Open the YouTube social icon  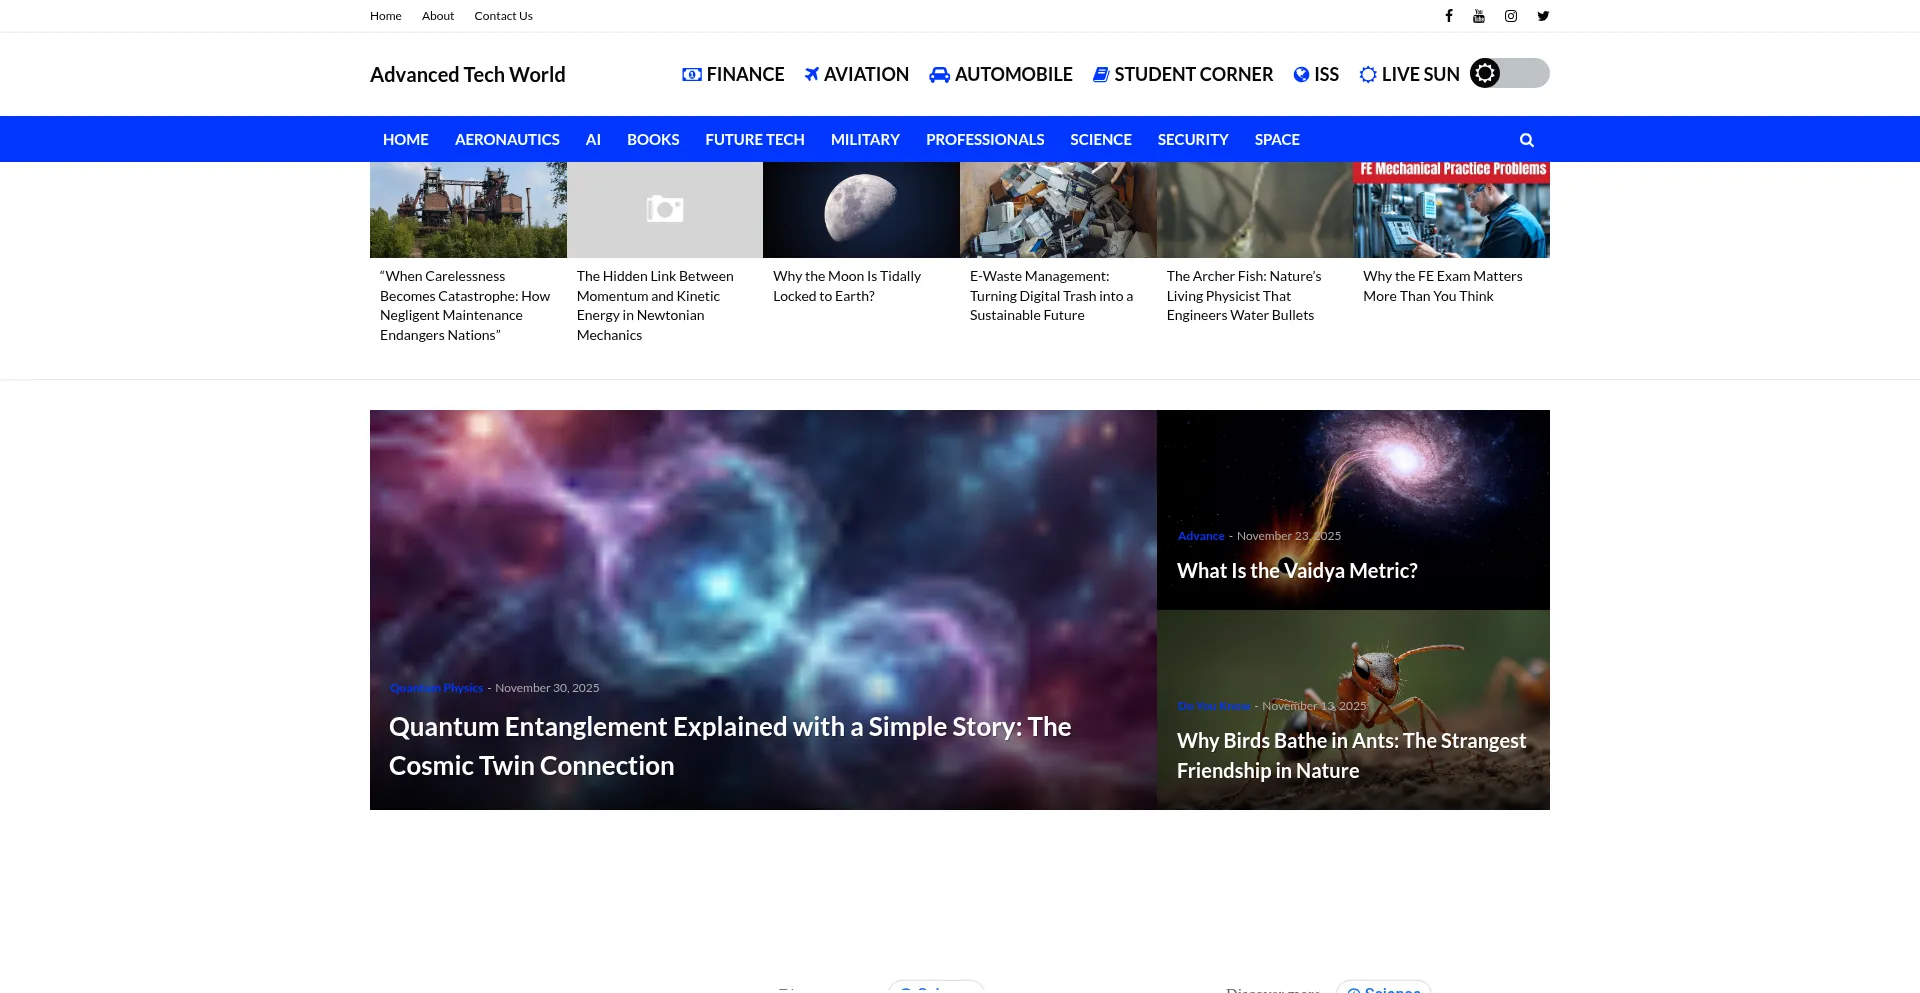click(x=1479, y=16)
